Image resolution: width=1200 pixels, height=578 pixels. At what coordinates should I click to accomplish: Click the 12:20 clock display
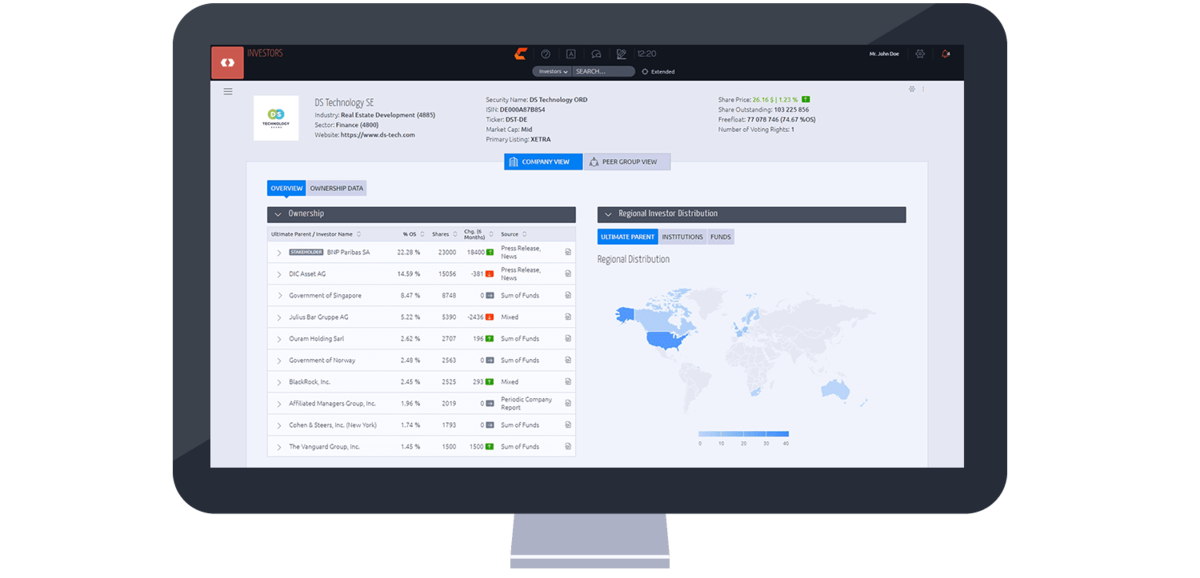coord(647,54)
